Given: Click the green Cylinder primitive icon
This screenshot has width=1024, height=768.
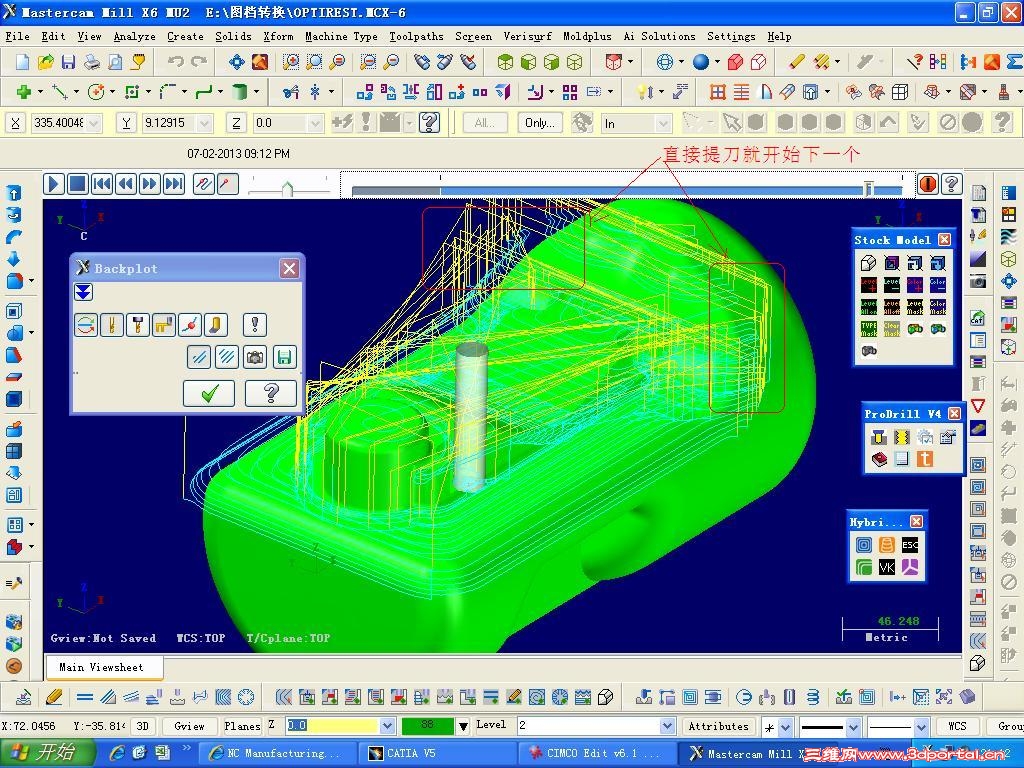Looking at the screenshot, I should click(x=240, y=92).
